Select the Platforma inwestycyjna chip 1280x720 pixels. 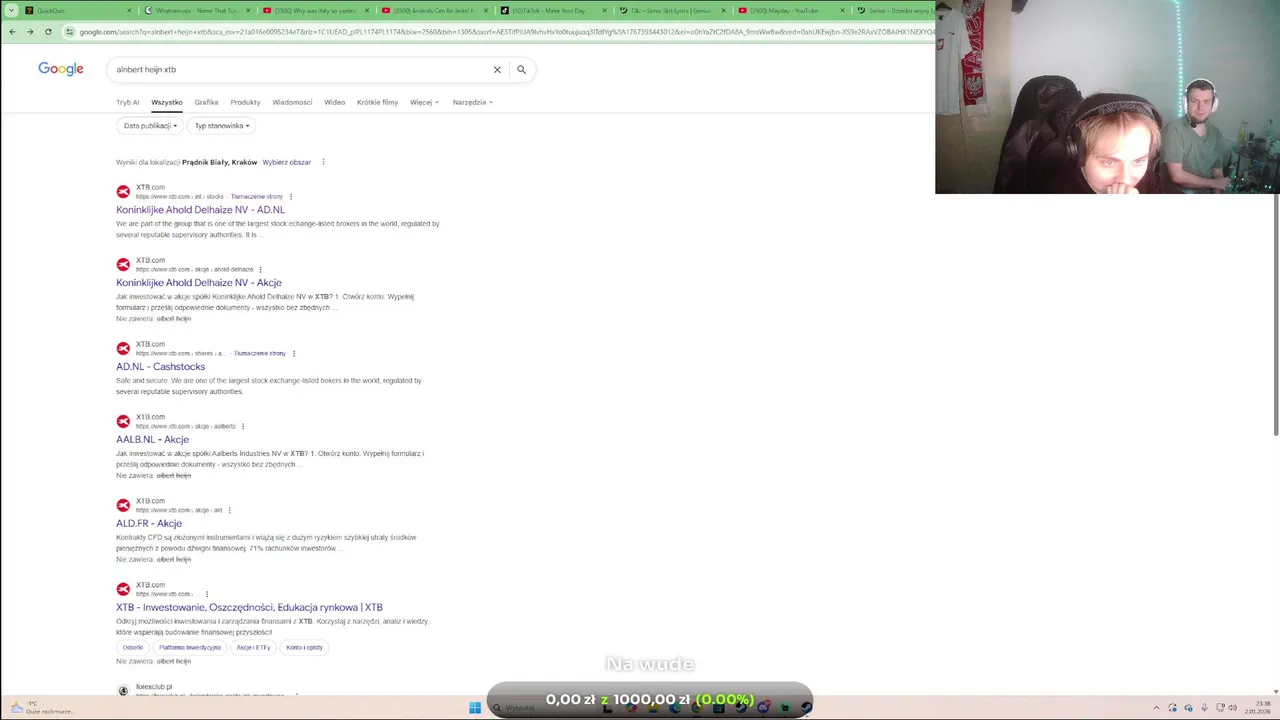coord(190,648)
